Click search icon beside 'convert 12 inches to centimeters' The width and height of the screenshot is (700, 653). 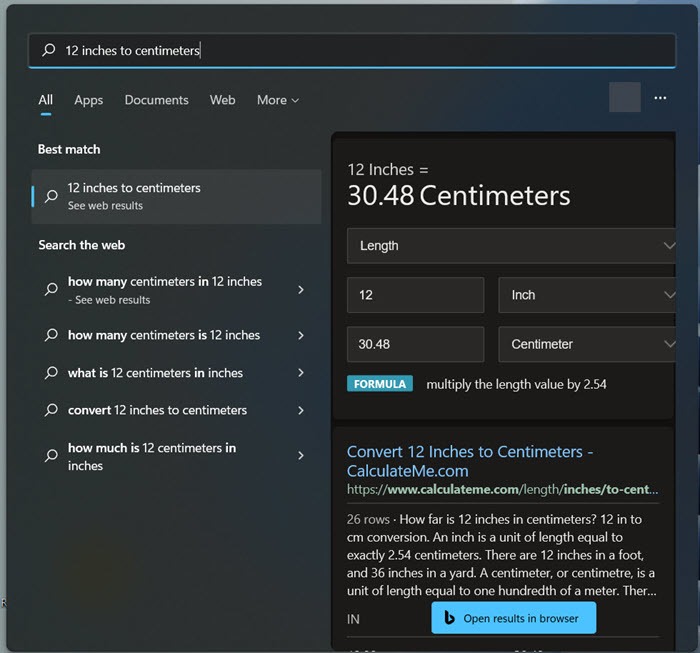[x=52, y=410]
